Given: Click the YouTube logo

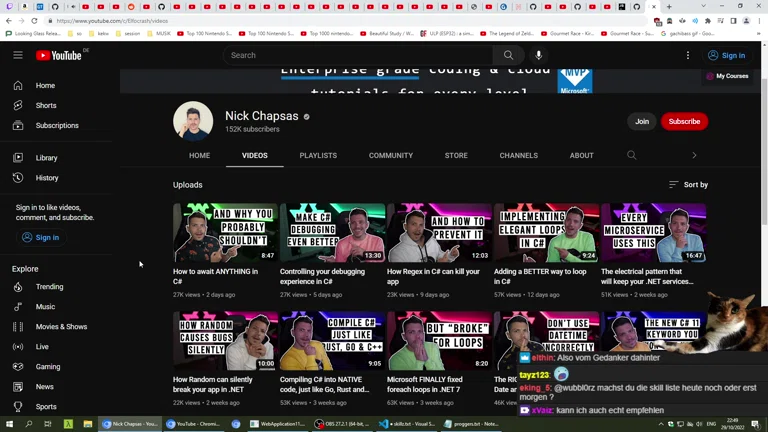Looking at the screenshot, I should click(x=59, y=55).
